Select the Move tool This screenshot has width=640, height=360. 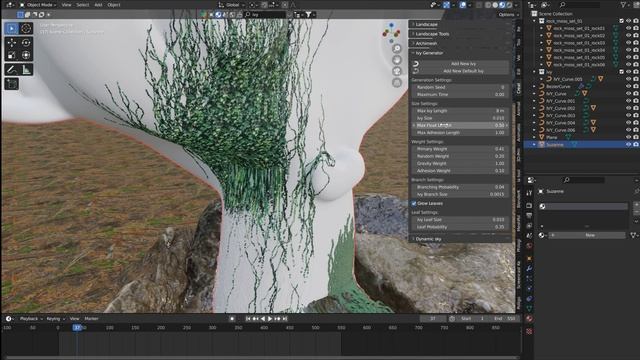click(x=11, y=43)
